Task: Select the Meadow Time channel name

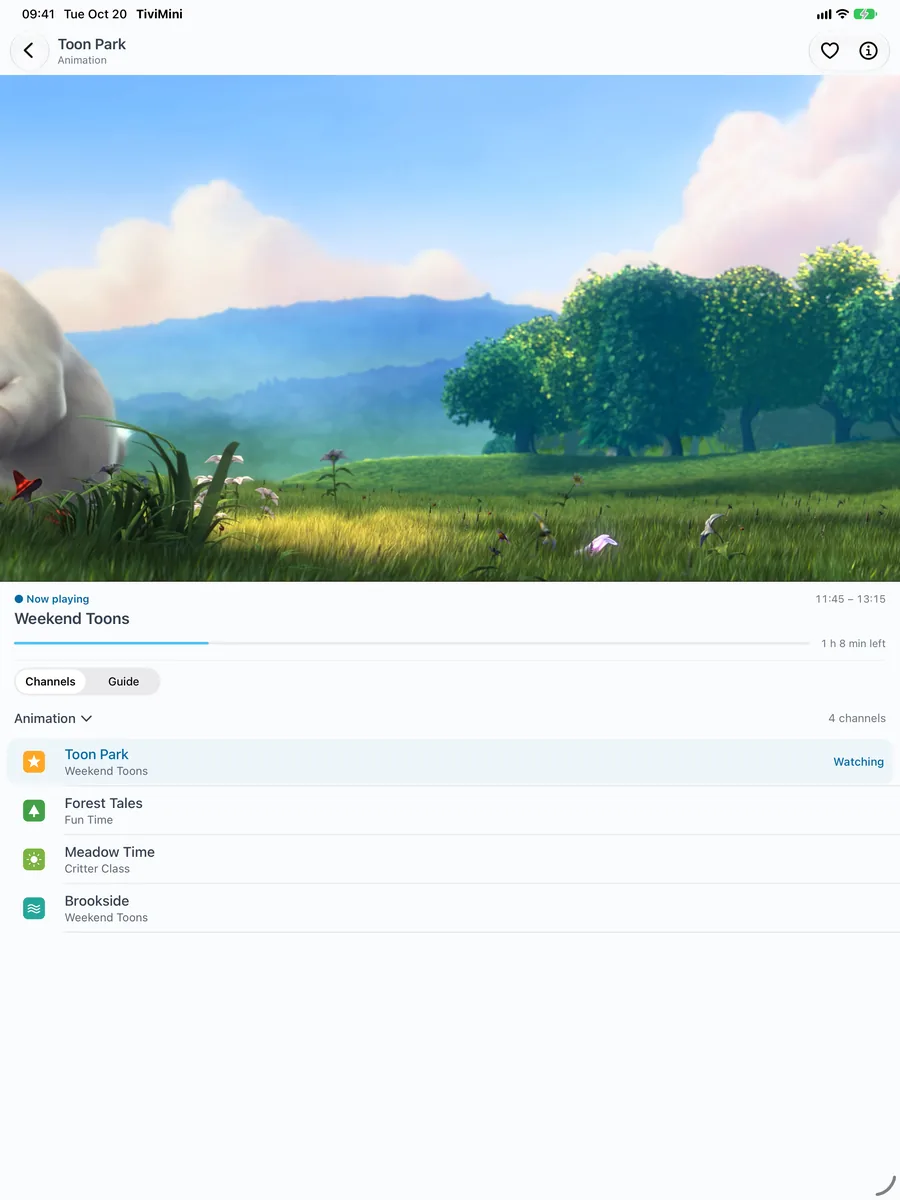Action: [110, 852]
